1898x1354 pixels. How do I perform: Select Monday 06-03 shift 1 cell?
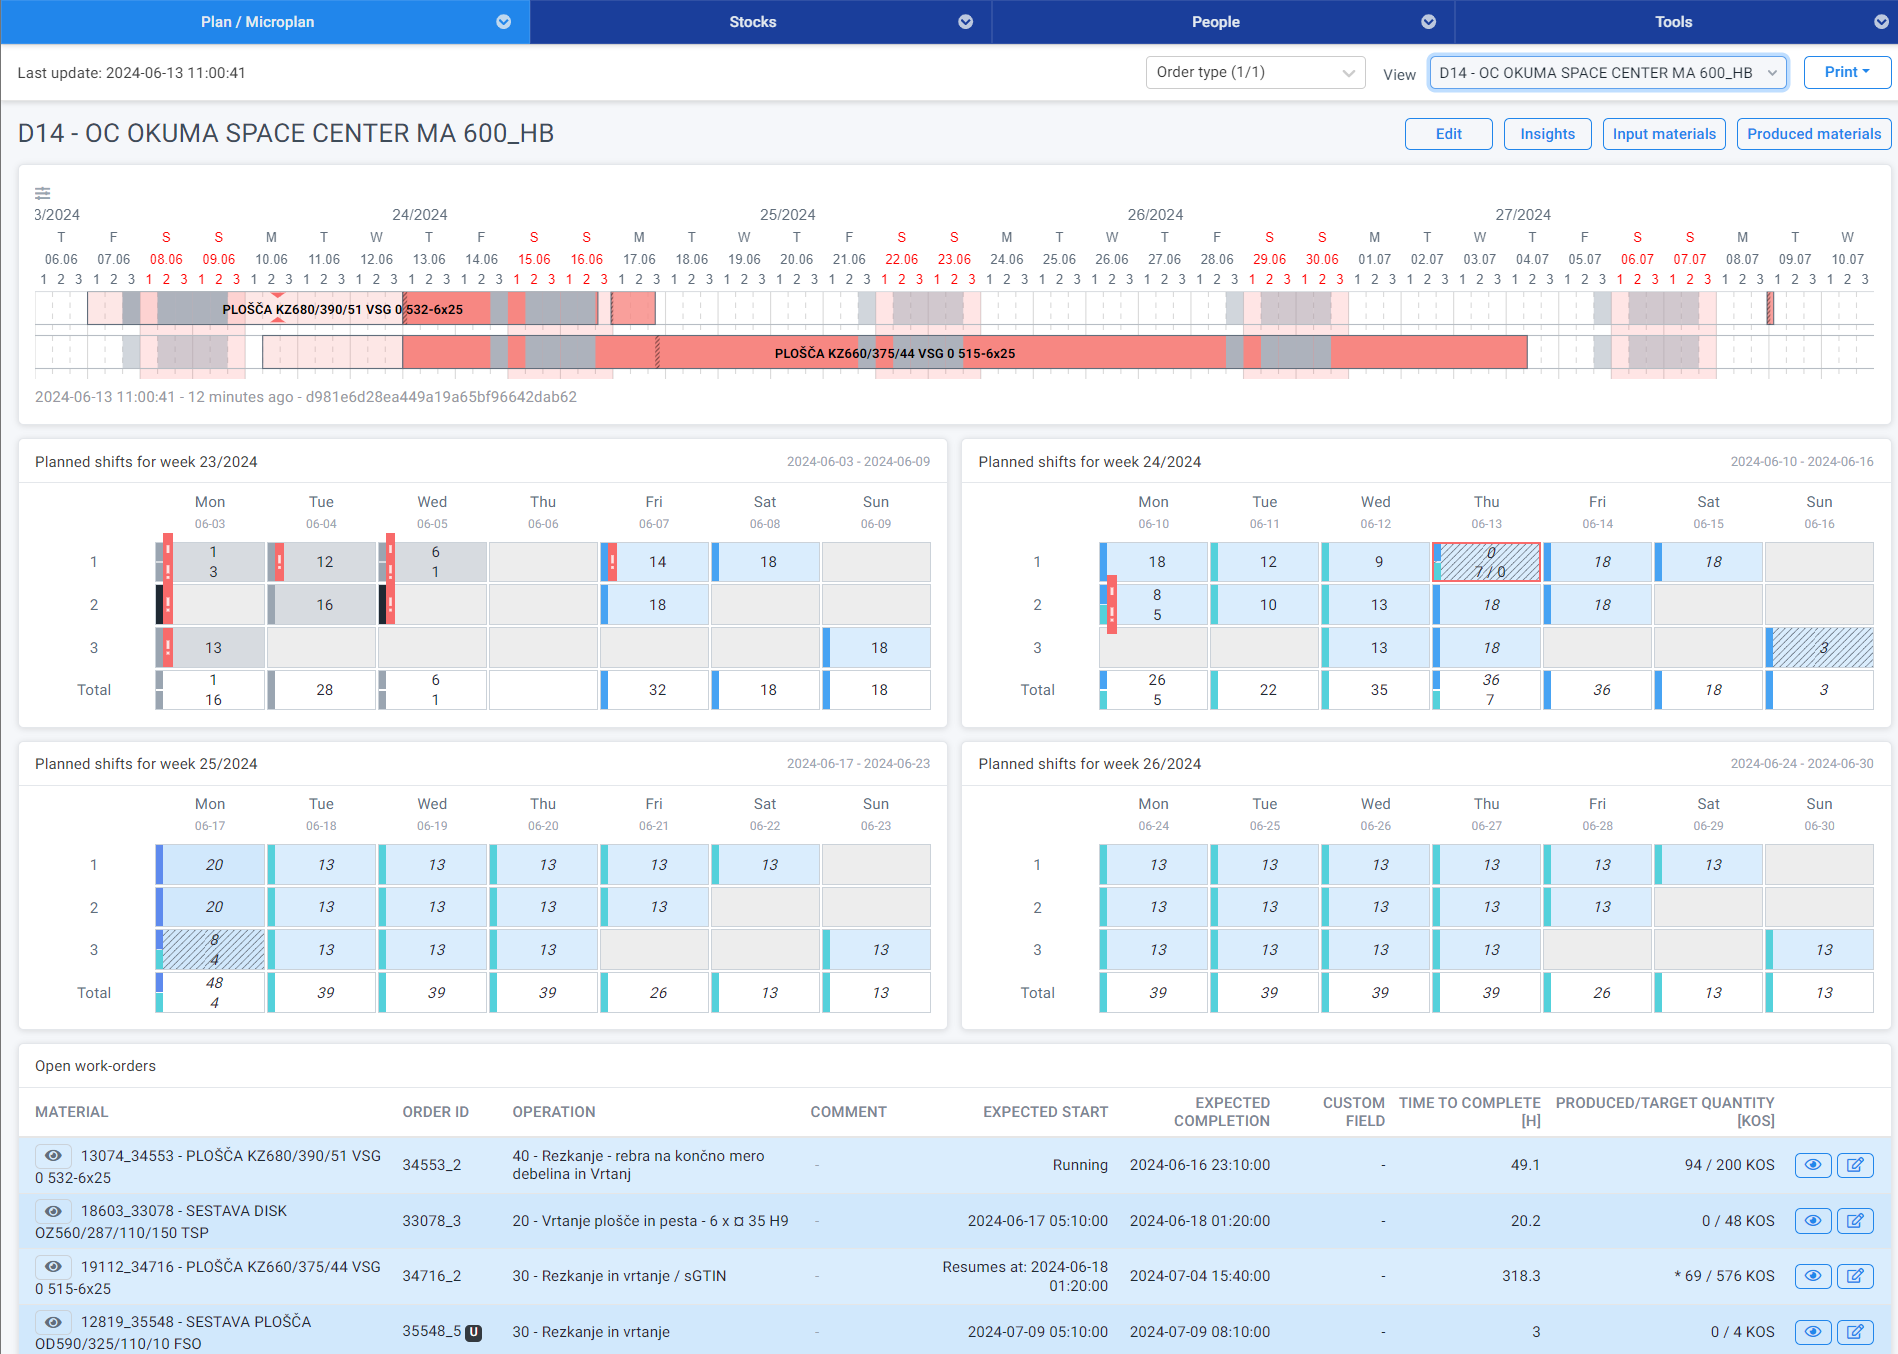(210, 562)
